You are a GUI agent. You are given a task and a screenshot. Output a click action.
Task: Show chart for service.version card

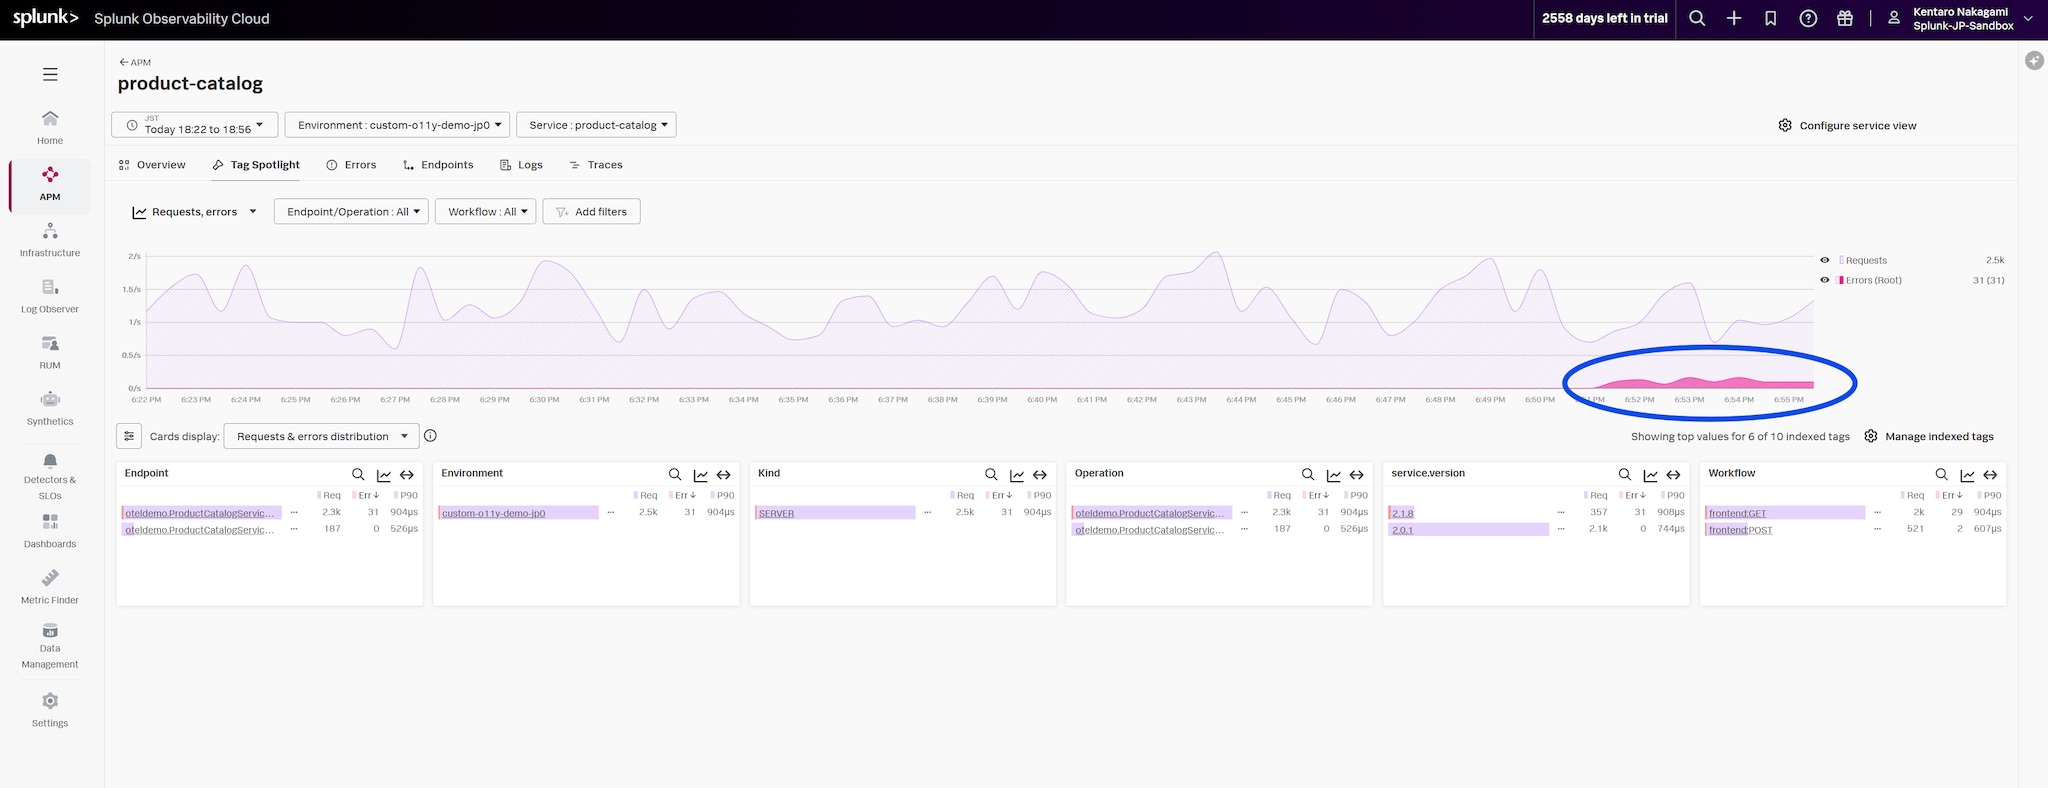(x=1650, y=474)
